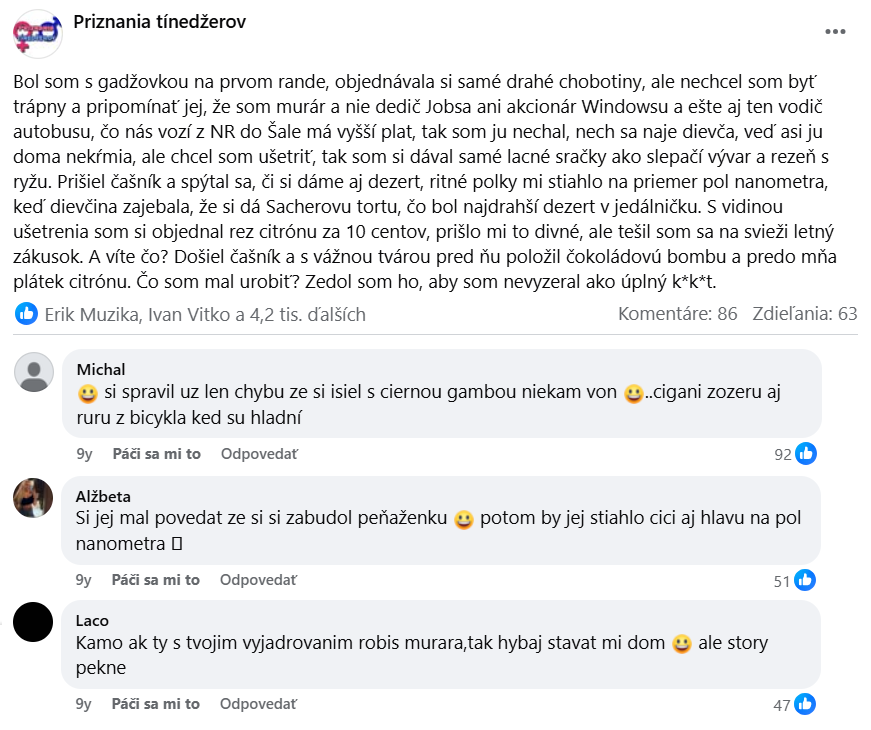Viewport: 871px width, 730px height.
Task: Like Alžbeta's comment with Páči sa mi to
Action: (156, 580)
